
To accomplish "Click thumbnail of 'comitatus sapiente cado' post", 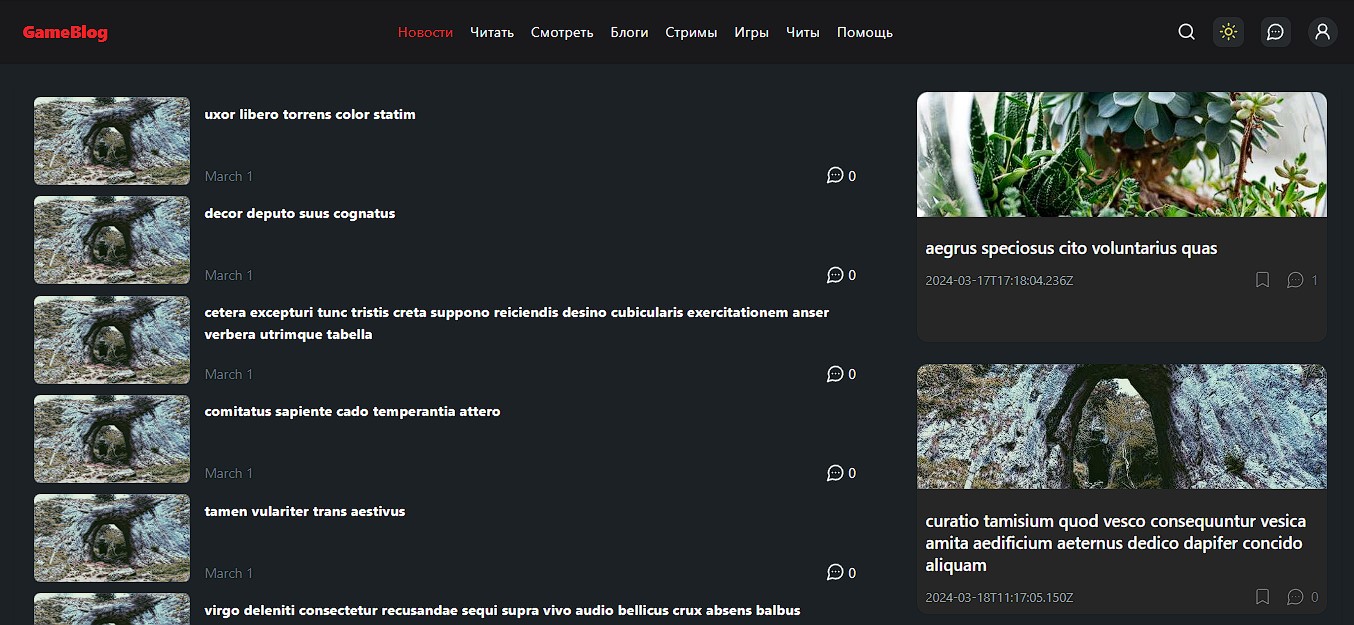I will pyautogui.click(x=112, y=439).
